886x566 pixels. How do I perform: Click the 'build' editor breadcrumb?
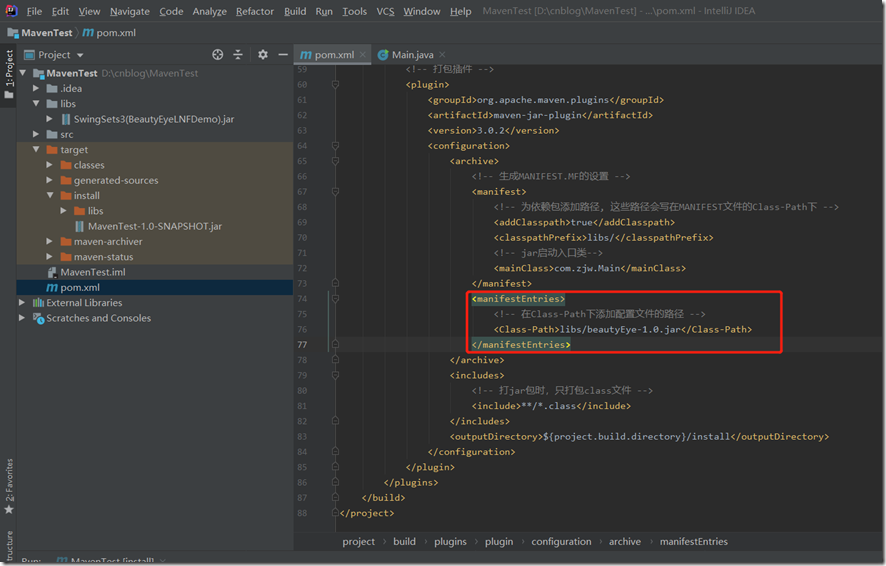click(x=404, y=541)
